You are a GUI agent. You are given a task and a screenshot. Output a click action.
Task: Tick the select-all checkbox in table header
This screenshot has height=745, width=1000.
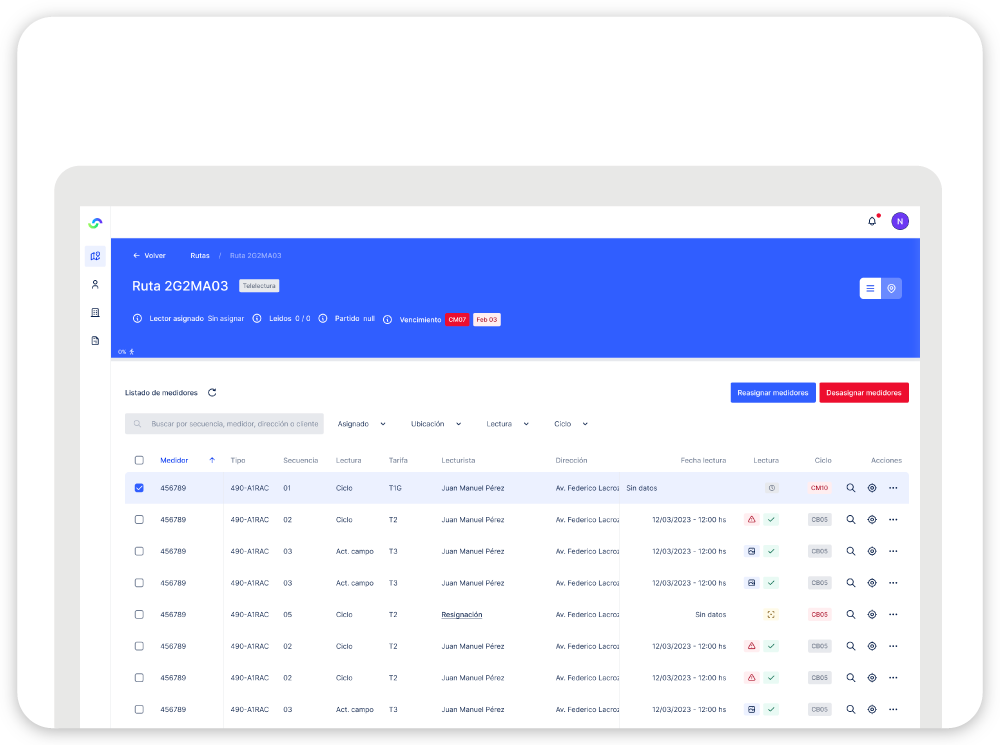(x=139, y=460)
